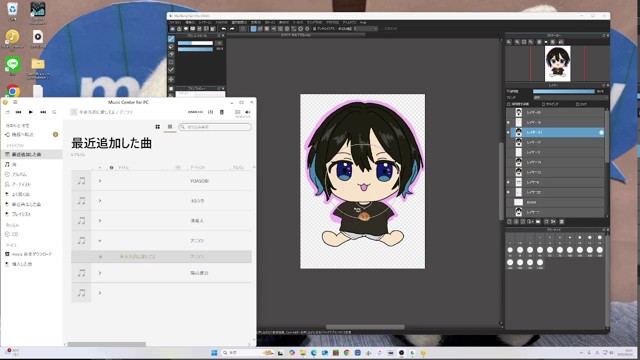640x360 pixels.
Task: Select アルバム in Music Center sidebar
Action: [19, 174]
